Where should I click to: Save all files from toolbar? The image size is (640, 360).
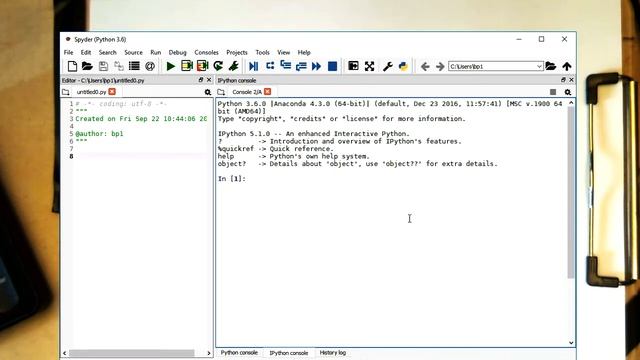click(119, 66)
